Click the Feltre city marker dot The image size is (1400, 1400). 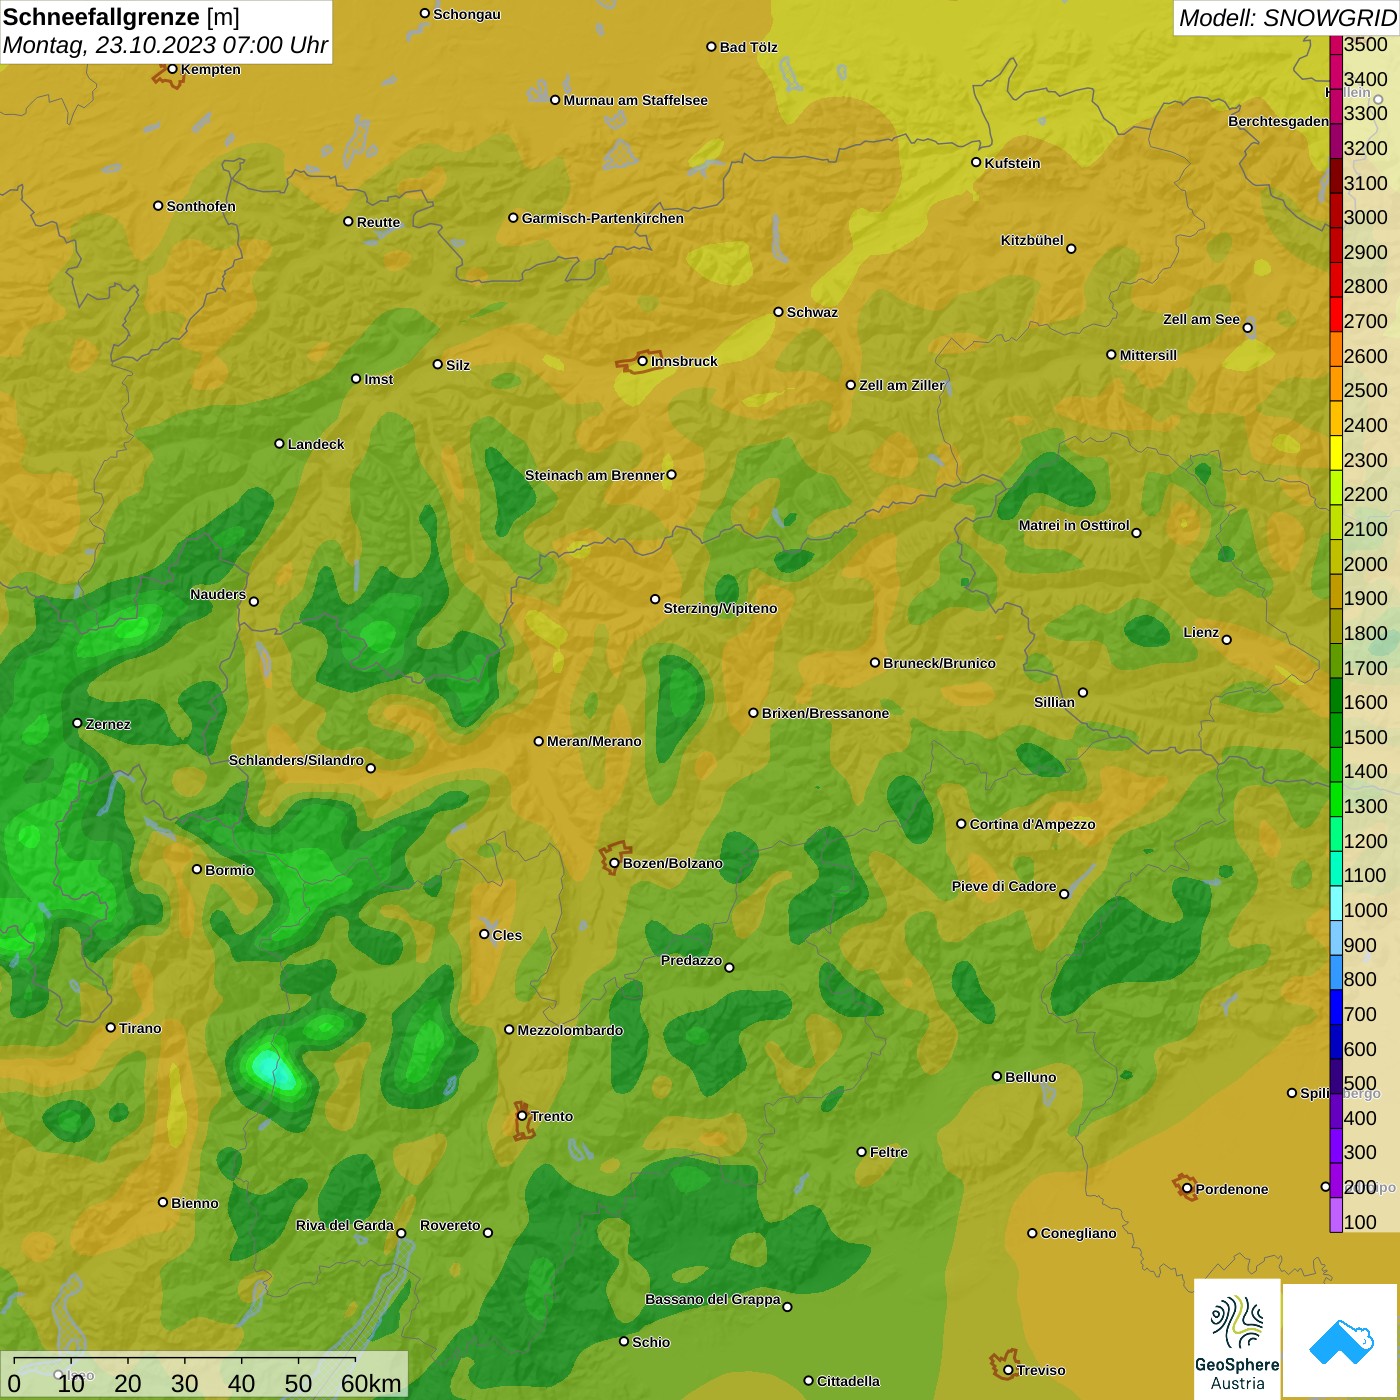pyautogui.click(x=861, y=1152)
